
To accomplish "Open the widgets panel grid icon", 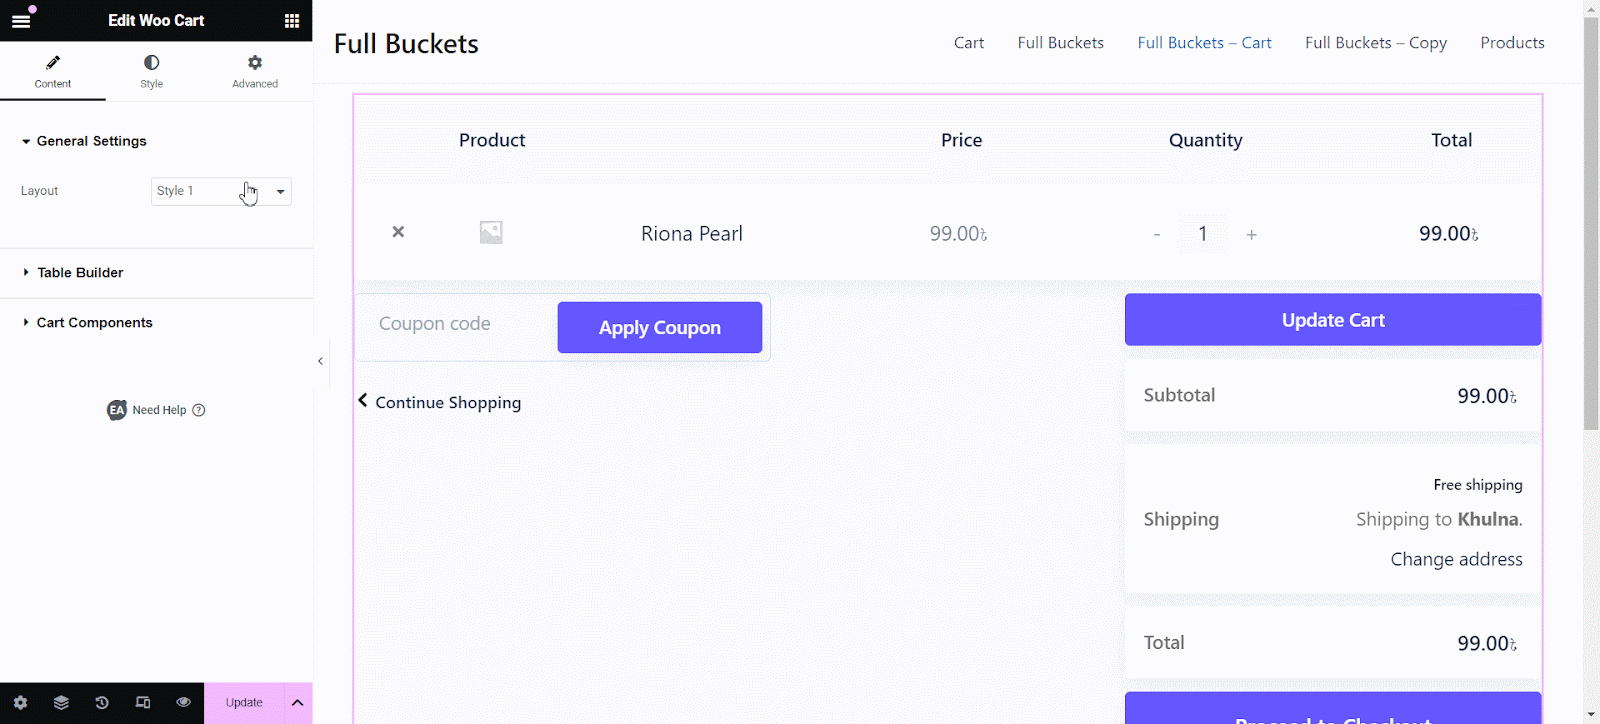I will (291, 20).
